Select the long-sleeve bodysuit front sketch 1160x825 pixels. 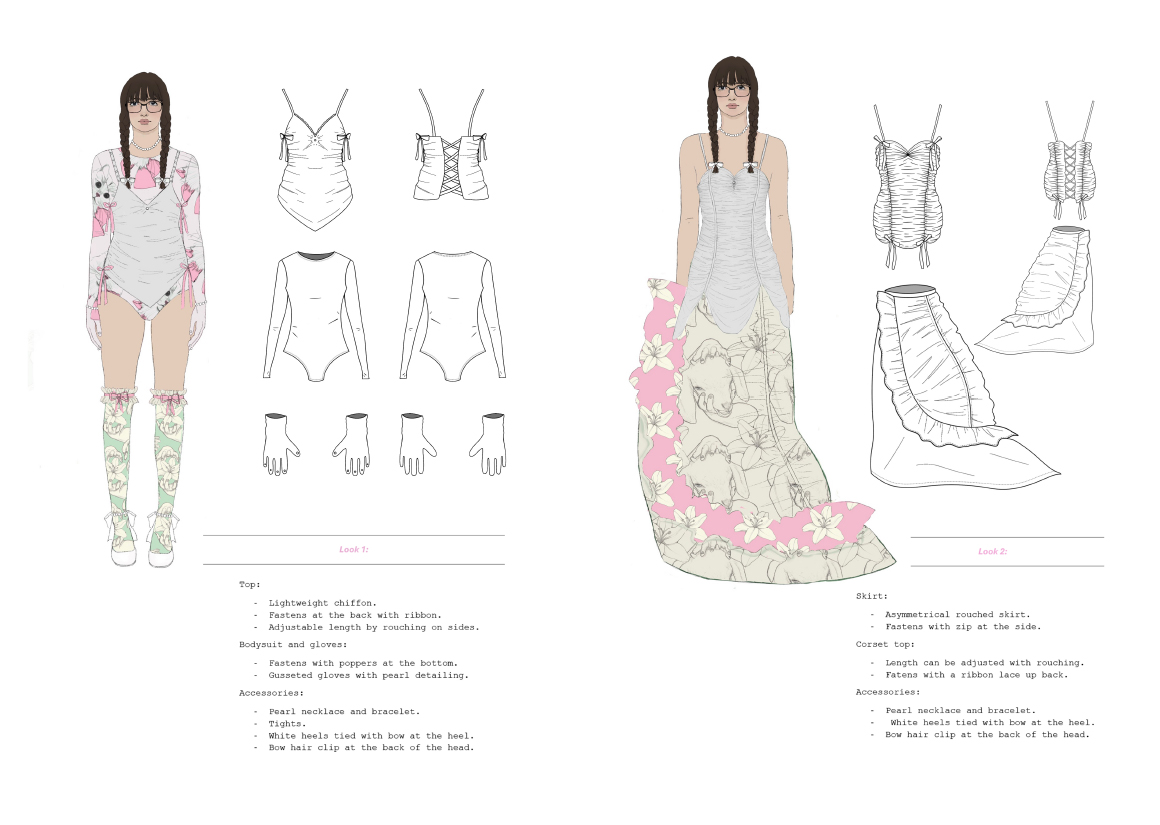coord(315,317)
